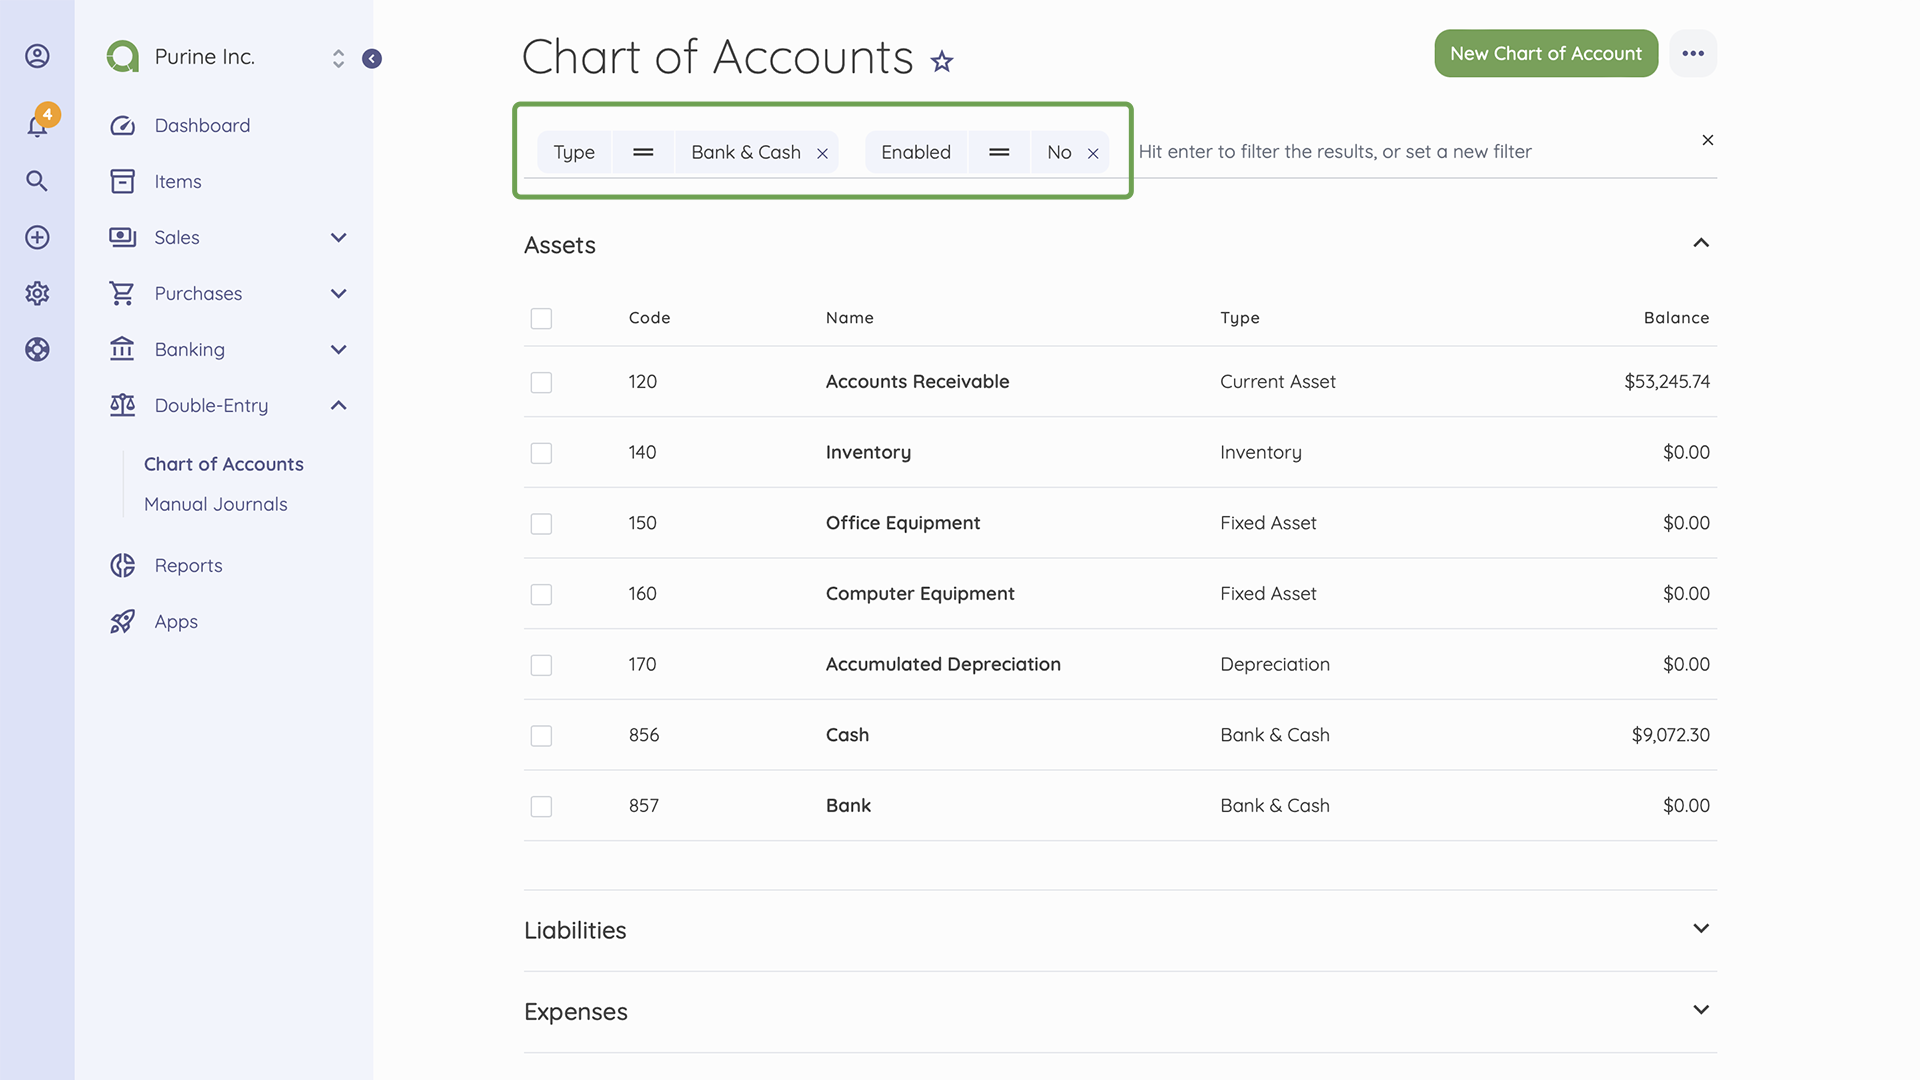Select the Dashboard speedometer icon
Viewport: 1920px width, 1080px height.
[122, 125]
